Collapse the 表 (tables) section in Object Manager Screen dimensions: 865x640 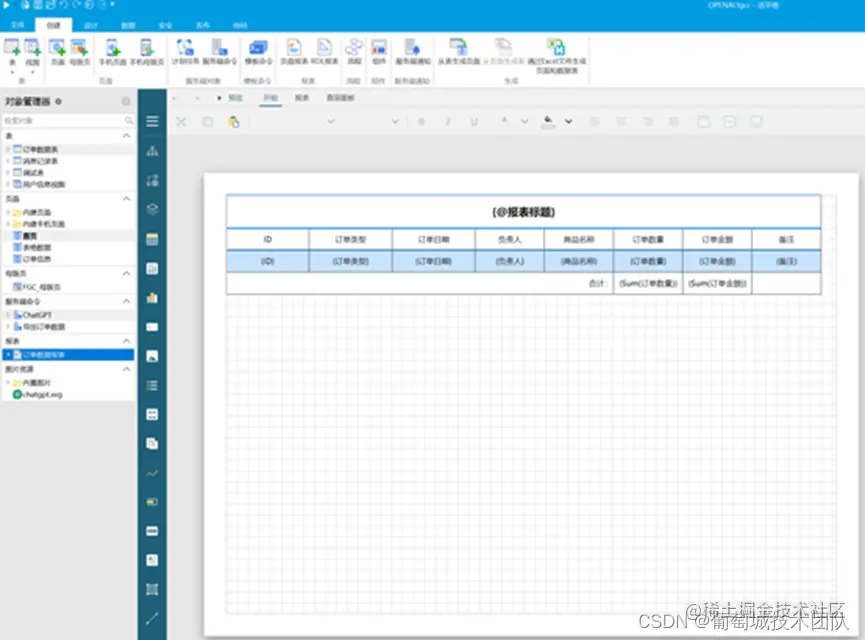coord(126,136)
